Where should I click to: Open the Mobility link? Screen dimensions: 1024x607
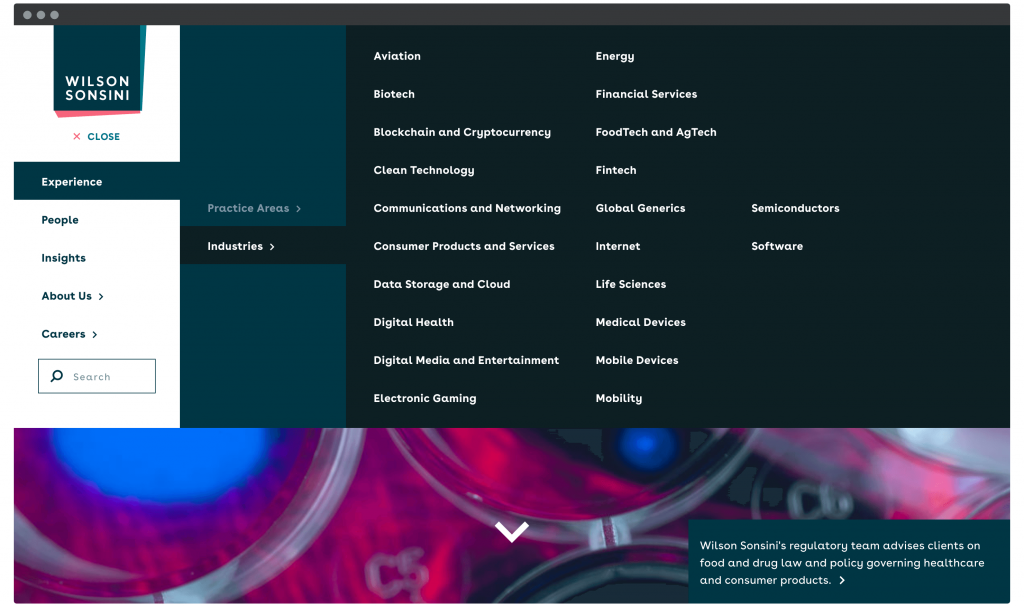tap(619, 398)
